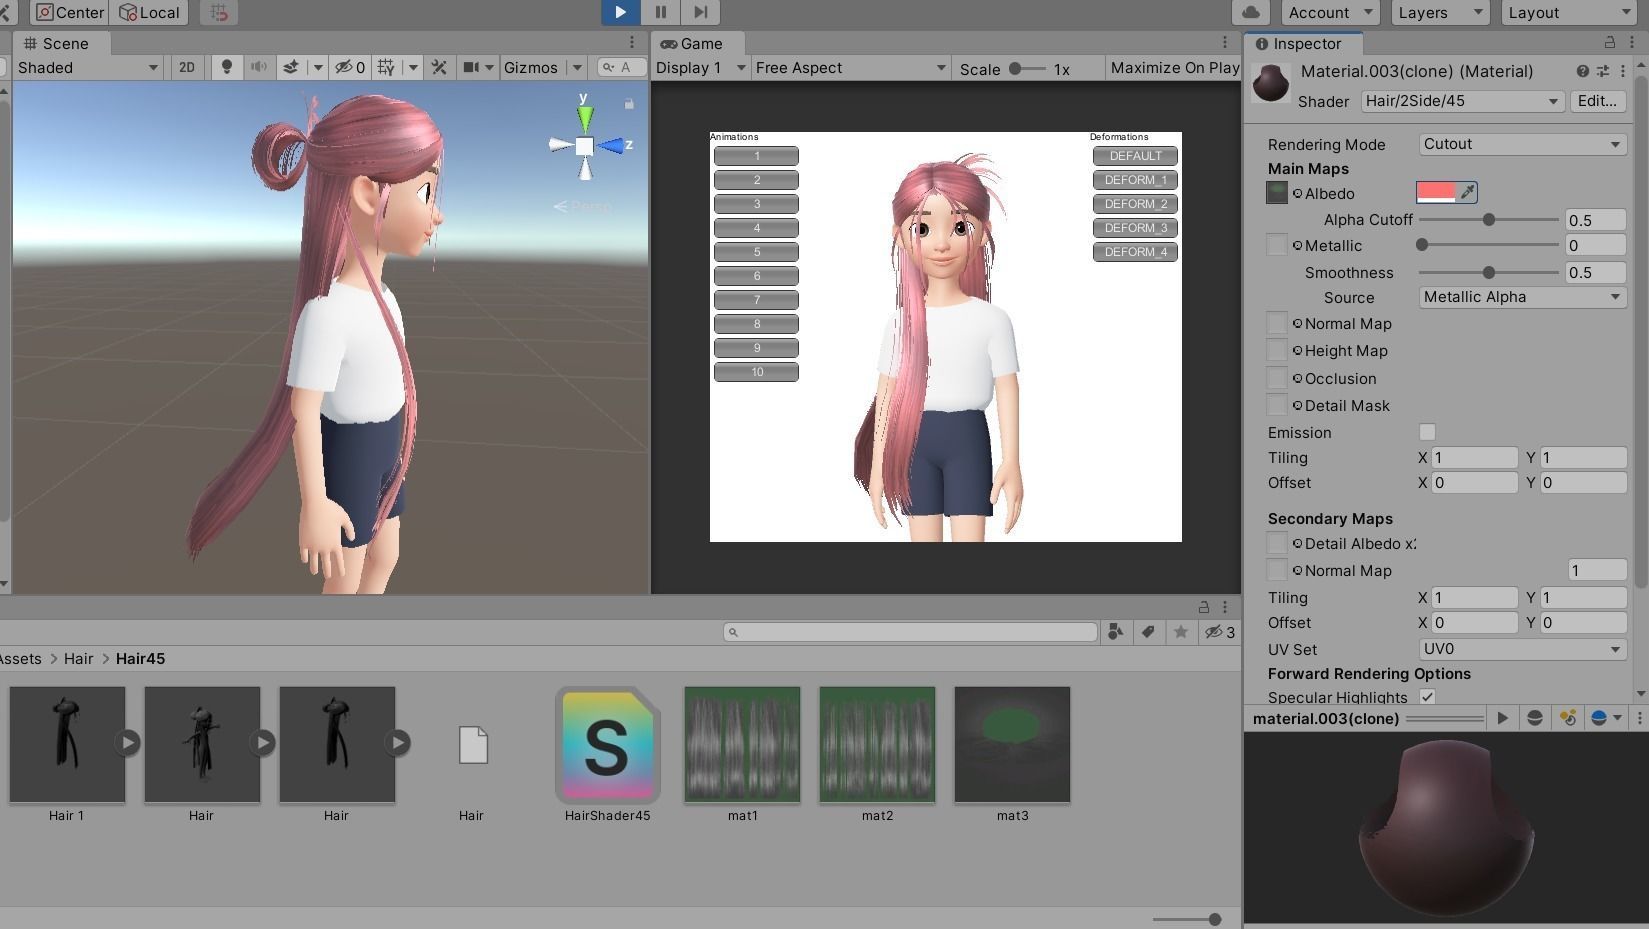Open the Layers menu dropdown

[1438, 12]
